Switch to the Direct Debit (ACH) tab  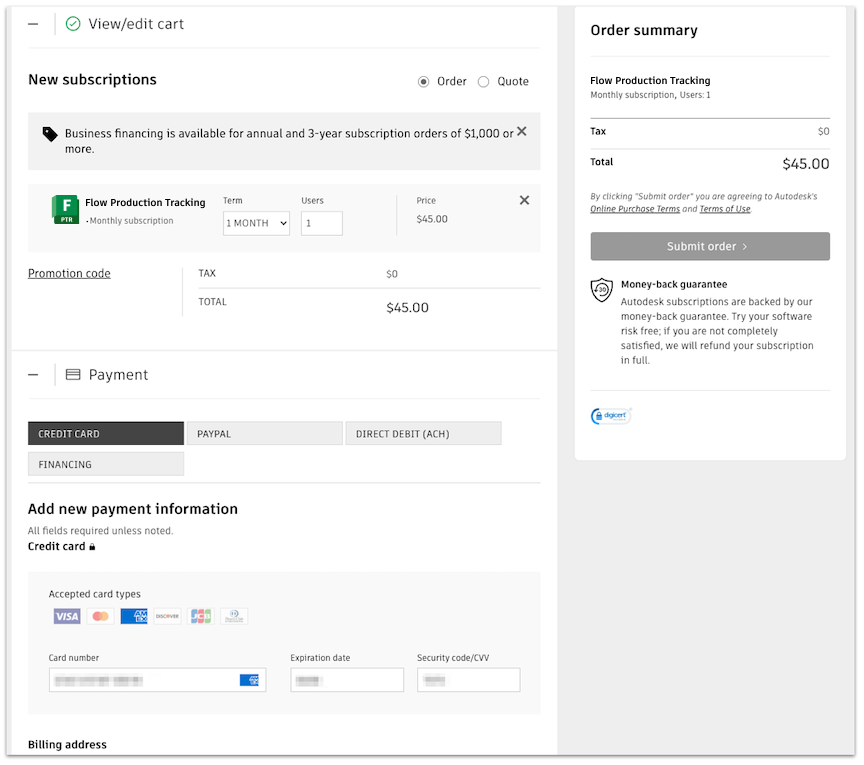(x=422, y=434)
